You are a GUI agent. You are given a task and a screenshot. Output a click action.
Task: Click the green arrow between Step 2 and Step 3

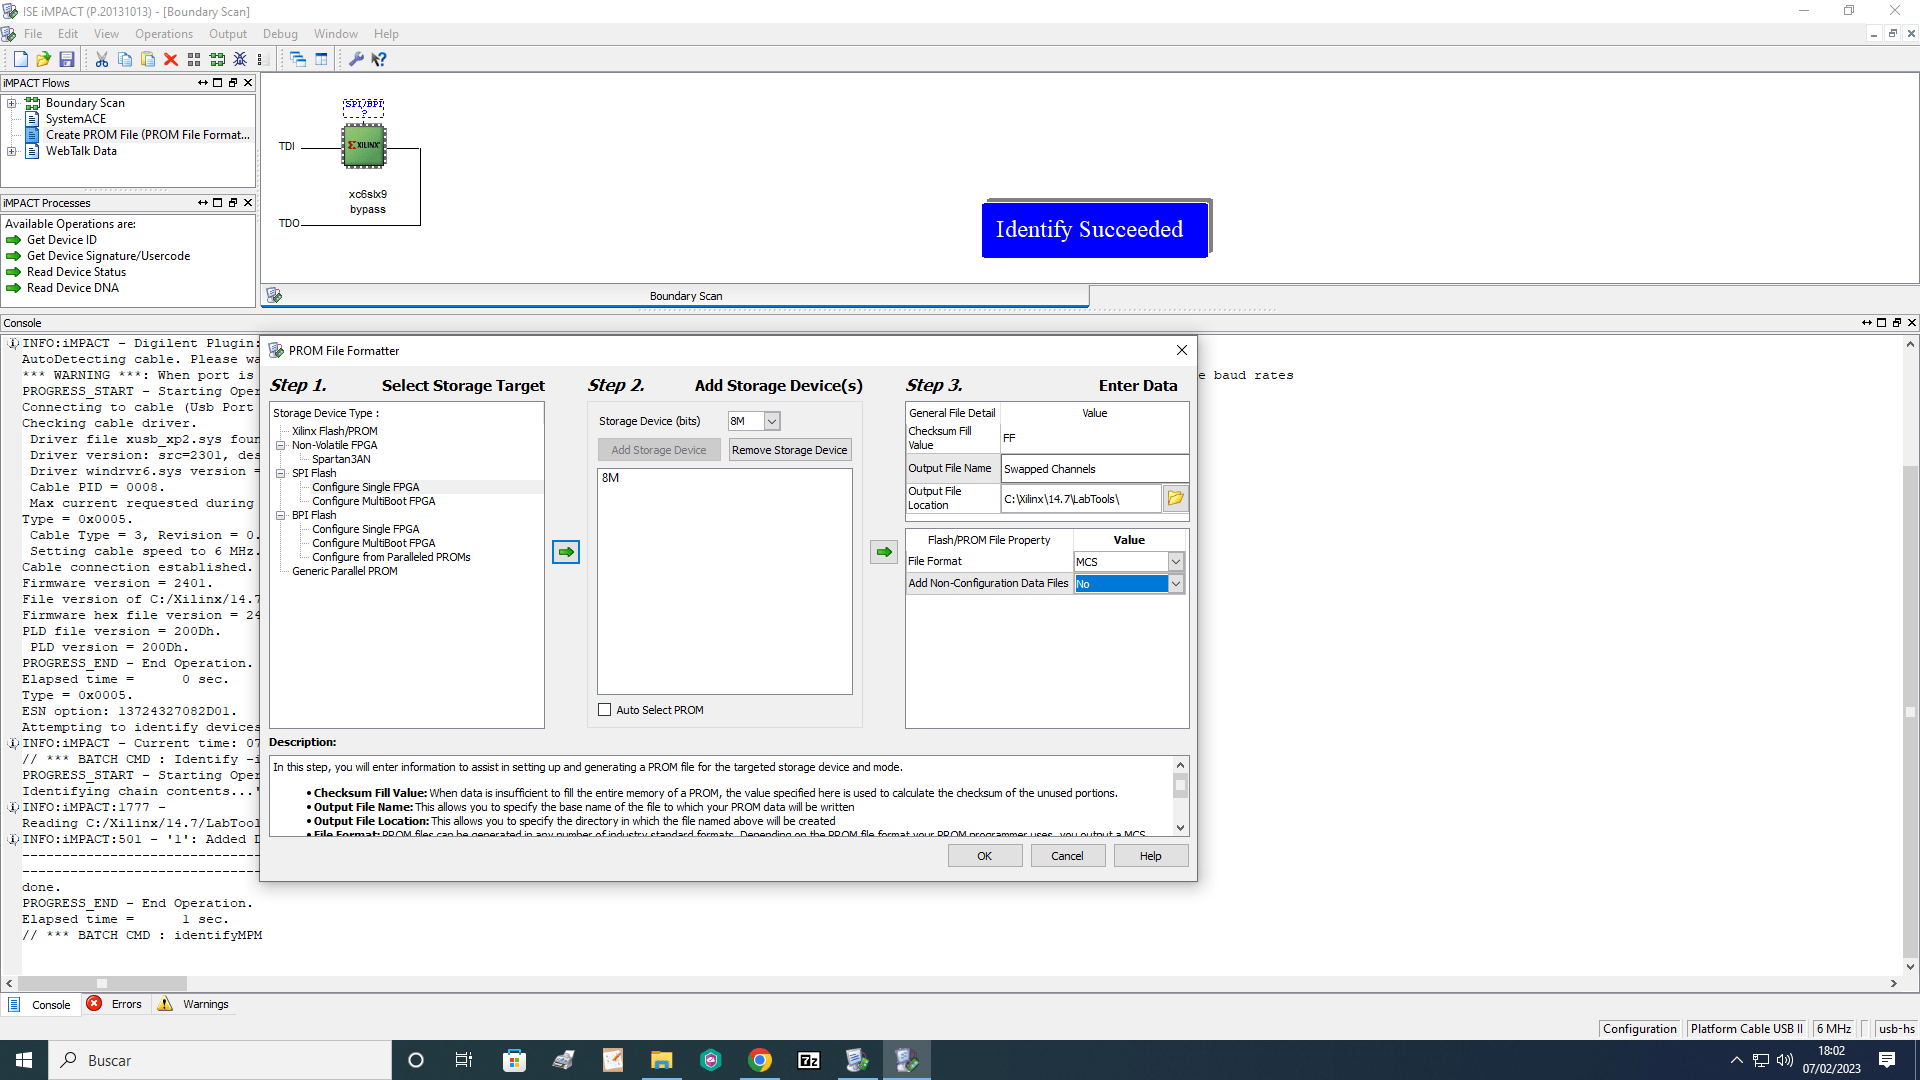tap(884, 552)
